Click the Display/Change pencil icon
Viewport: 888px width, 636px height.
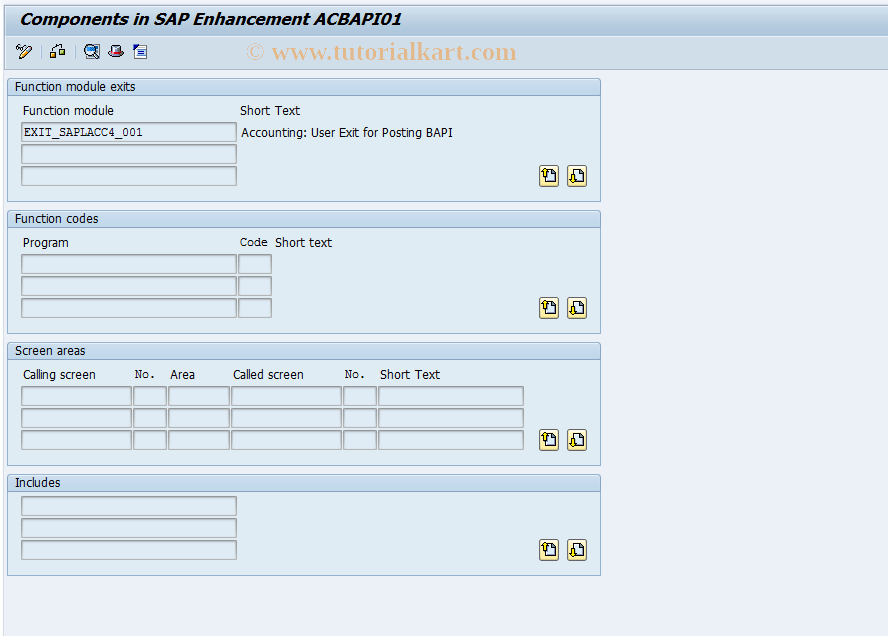[23, 51]
